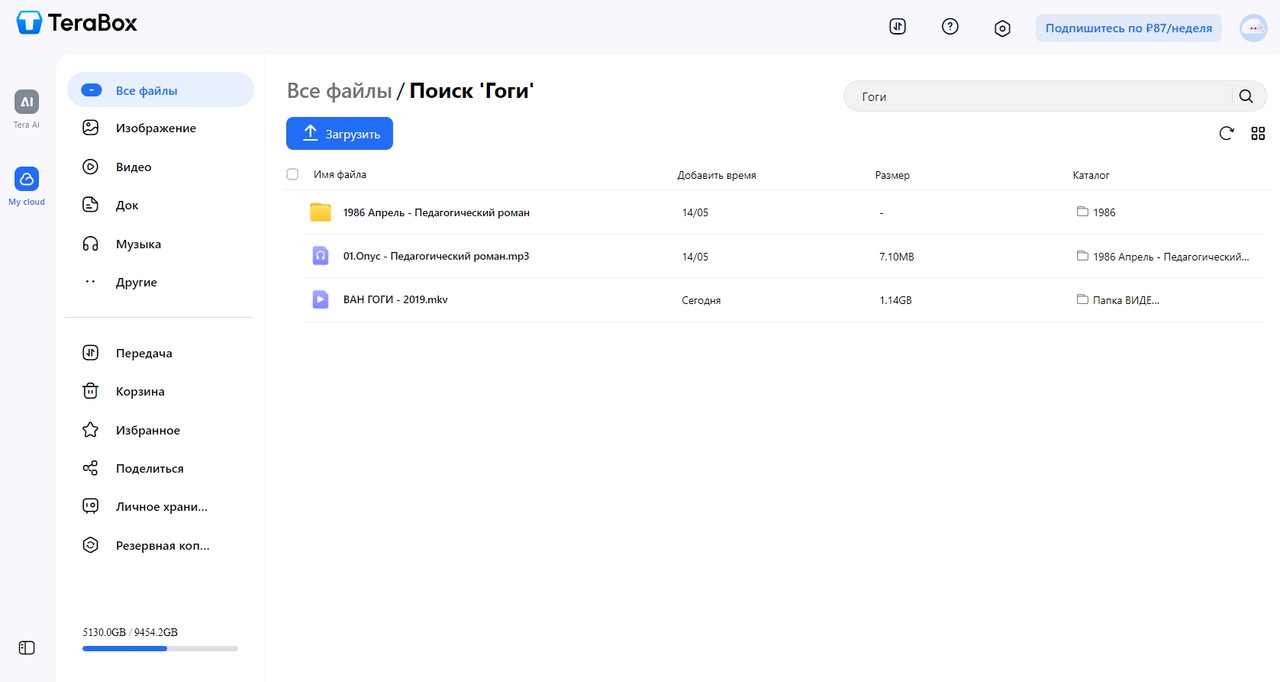The image size is (1280, 682).
Task: Click size value '1.14GB'
Action: (x=895, y=300)
